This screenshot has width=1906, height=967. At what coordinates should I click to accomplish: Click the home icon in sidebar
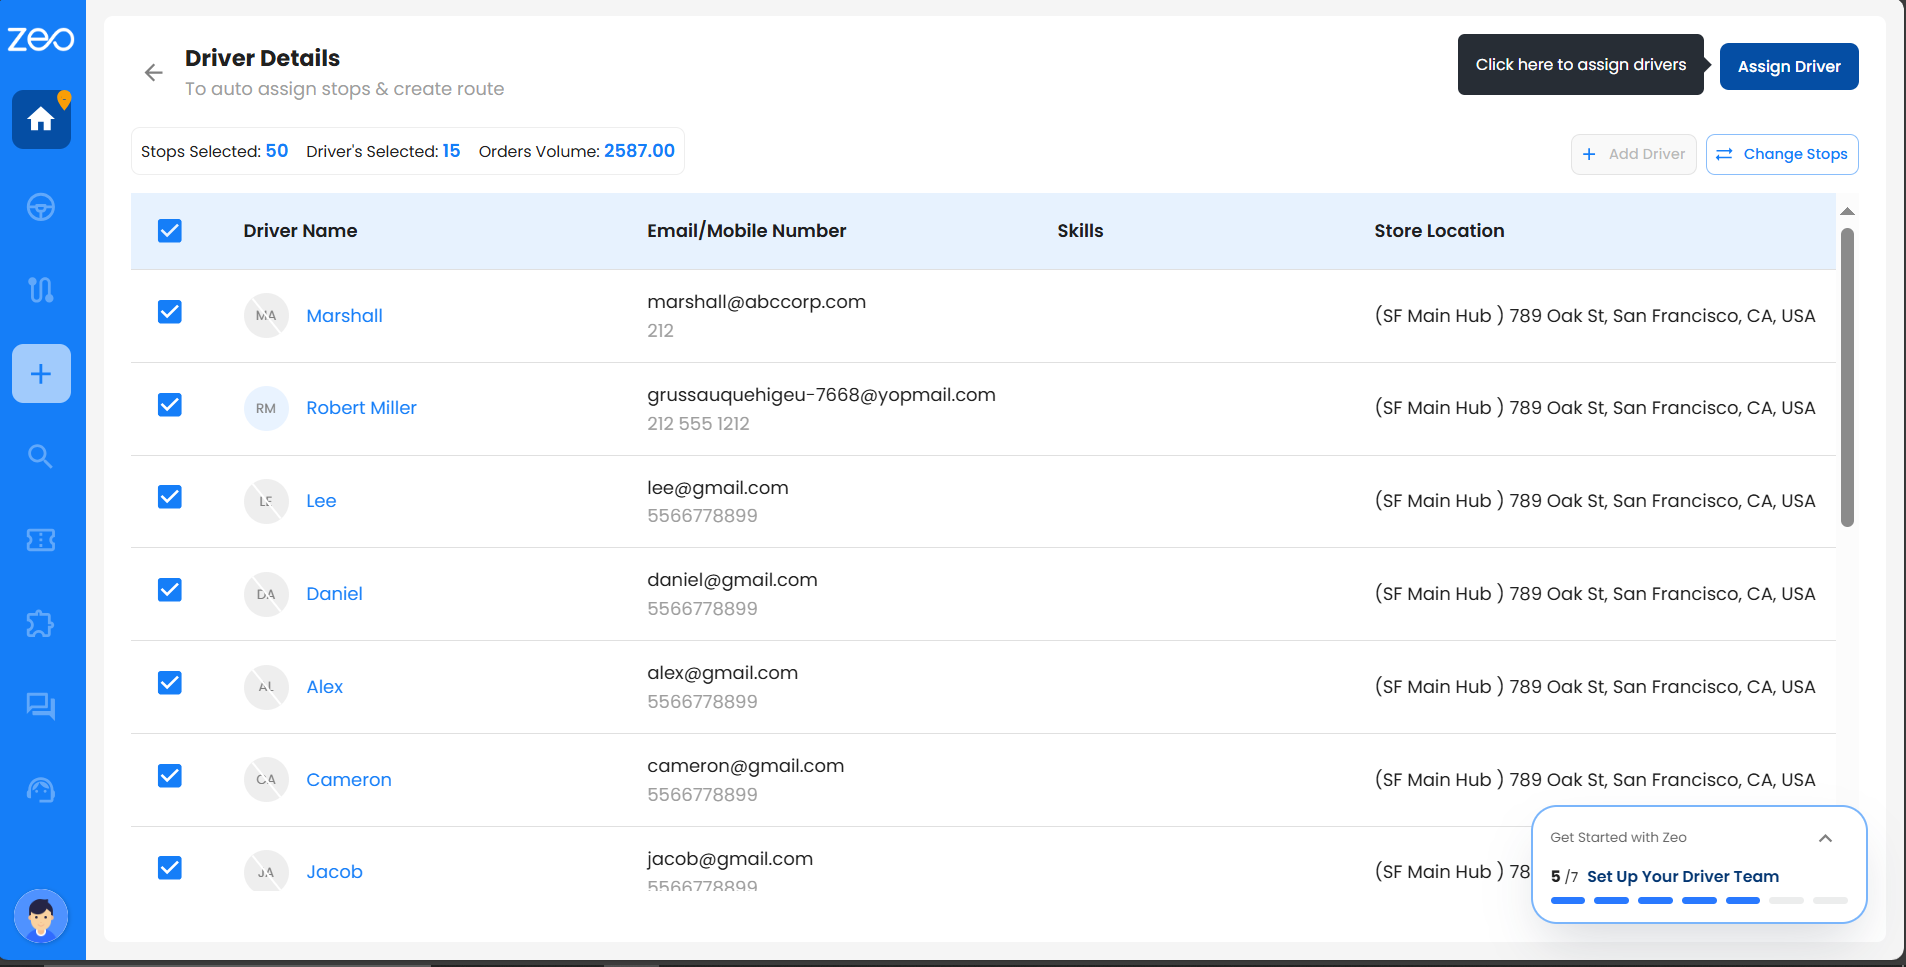coord(41,120)
